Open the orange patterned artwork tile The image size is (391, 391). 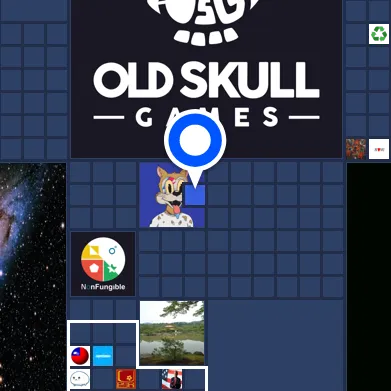coord(356,149)
